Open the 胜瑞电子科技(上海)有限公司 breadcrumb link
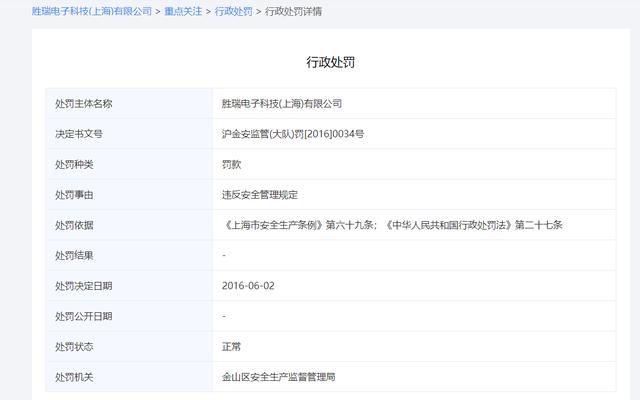640x400 pixels. click(x=92, y=11)
